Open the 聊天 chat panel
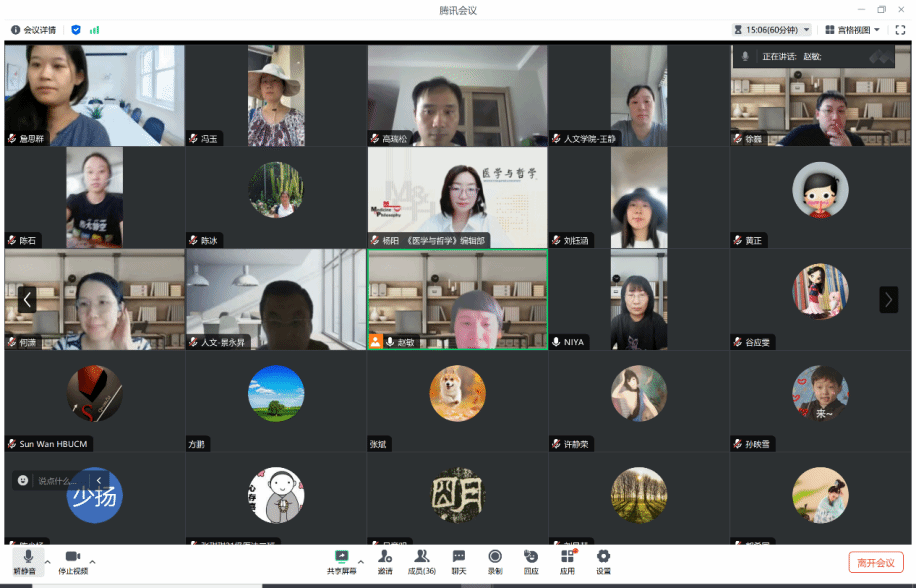Image resolution: width=916 pixels, height=588 pixels. click(458, 560)
